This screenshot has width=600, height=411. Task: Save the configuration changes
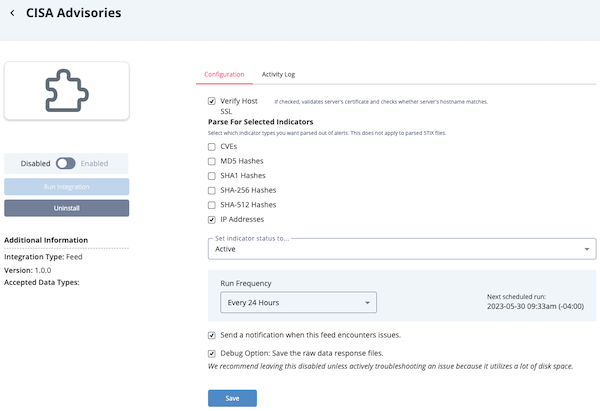tap(232, 398)
